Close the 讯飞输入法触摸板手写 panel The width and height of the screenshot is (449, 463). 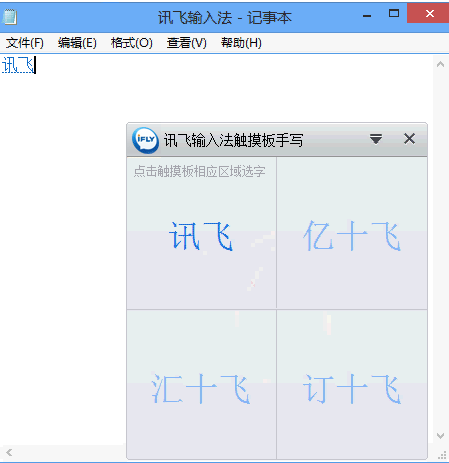pos(409,139)
